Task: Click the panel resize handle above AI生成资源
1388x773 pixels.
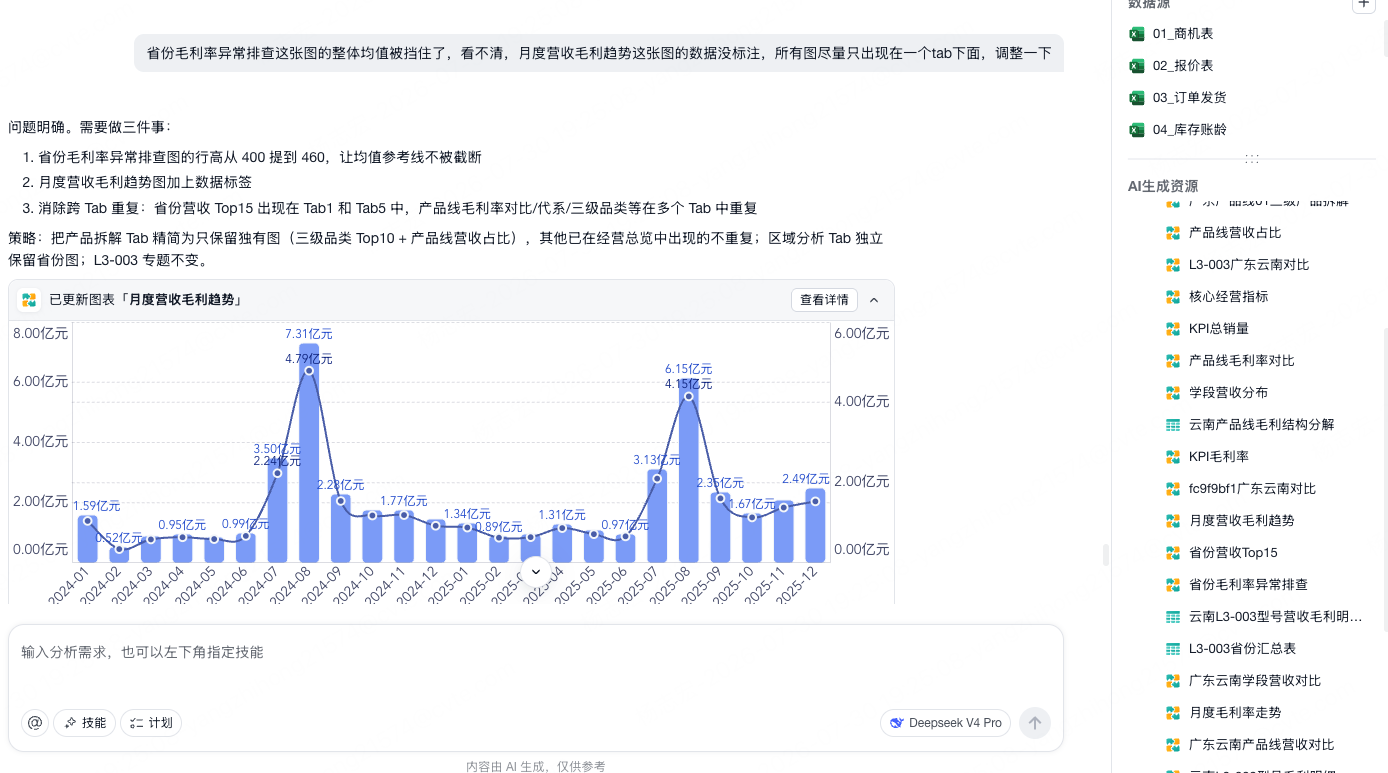Action: coord(1252,159)
